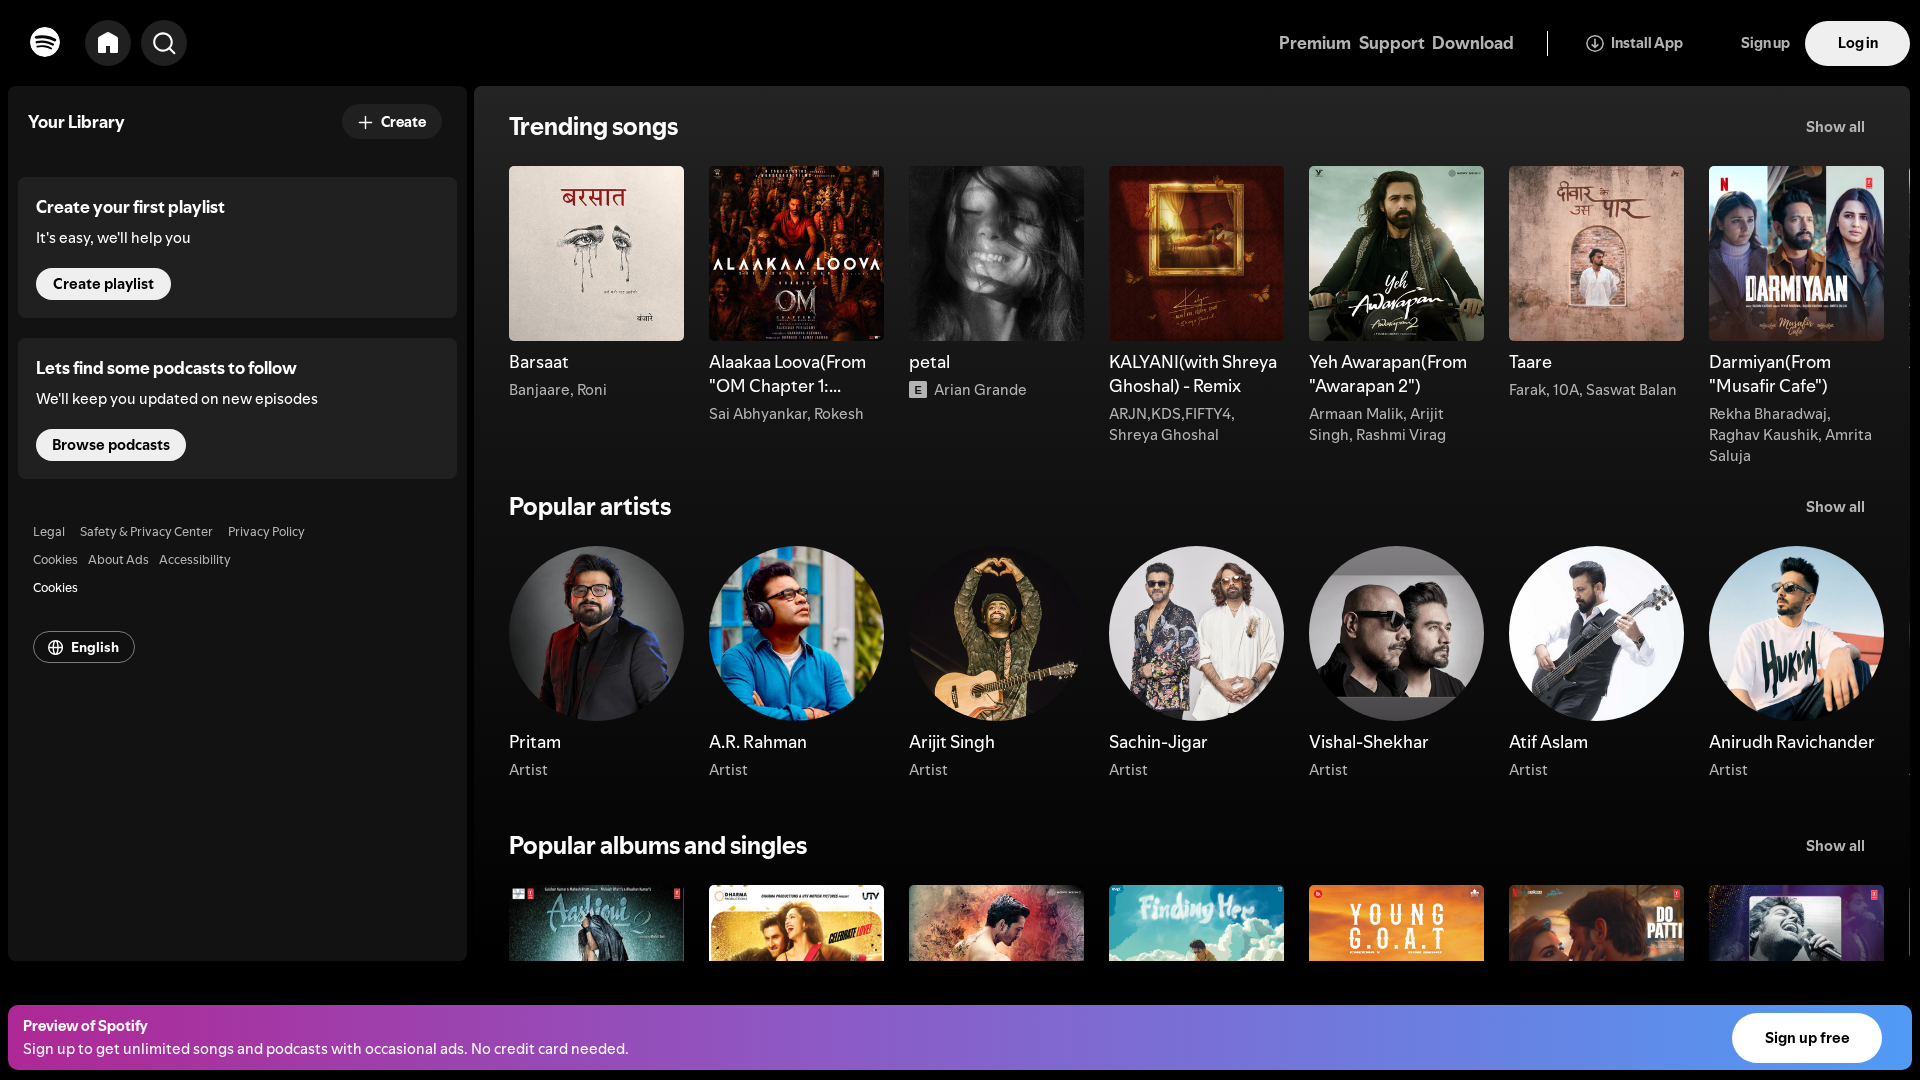
Task: Open the Young G.O.A.T album cover
Action: click(1396, 923)
